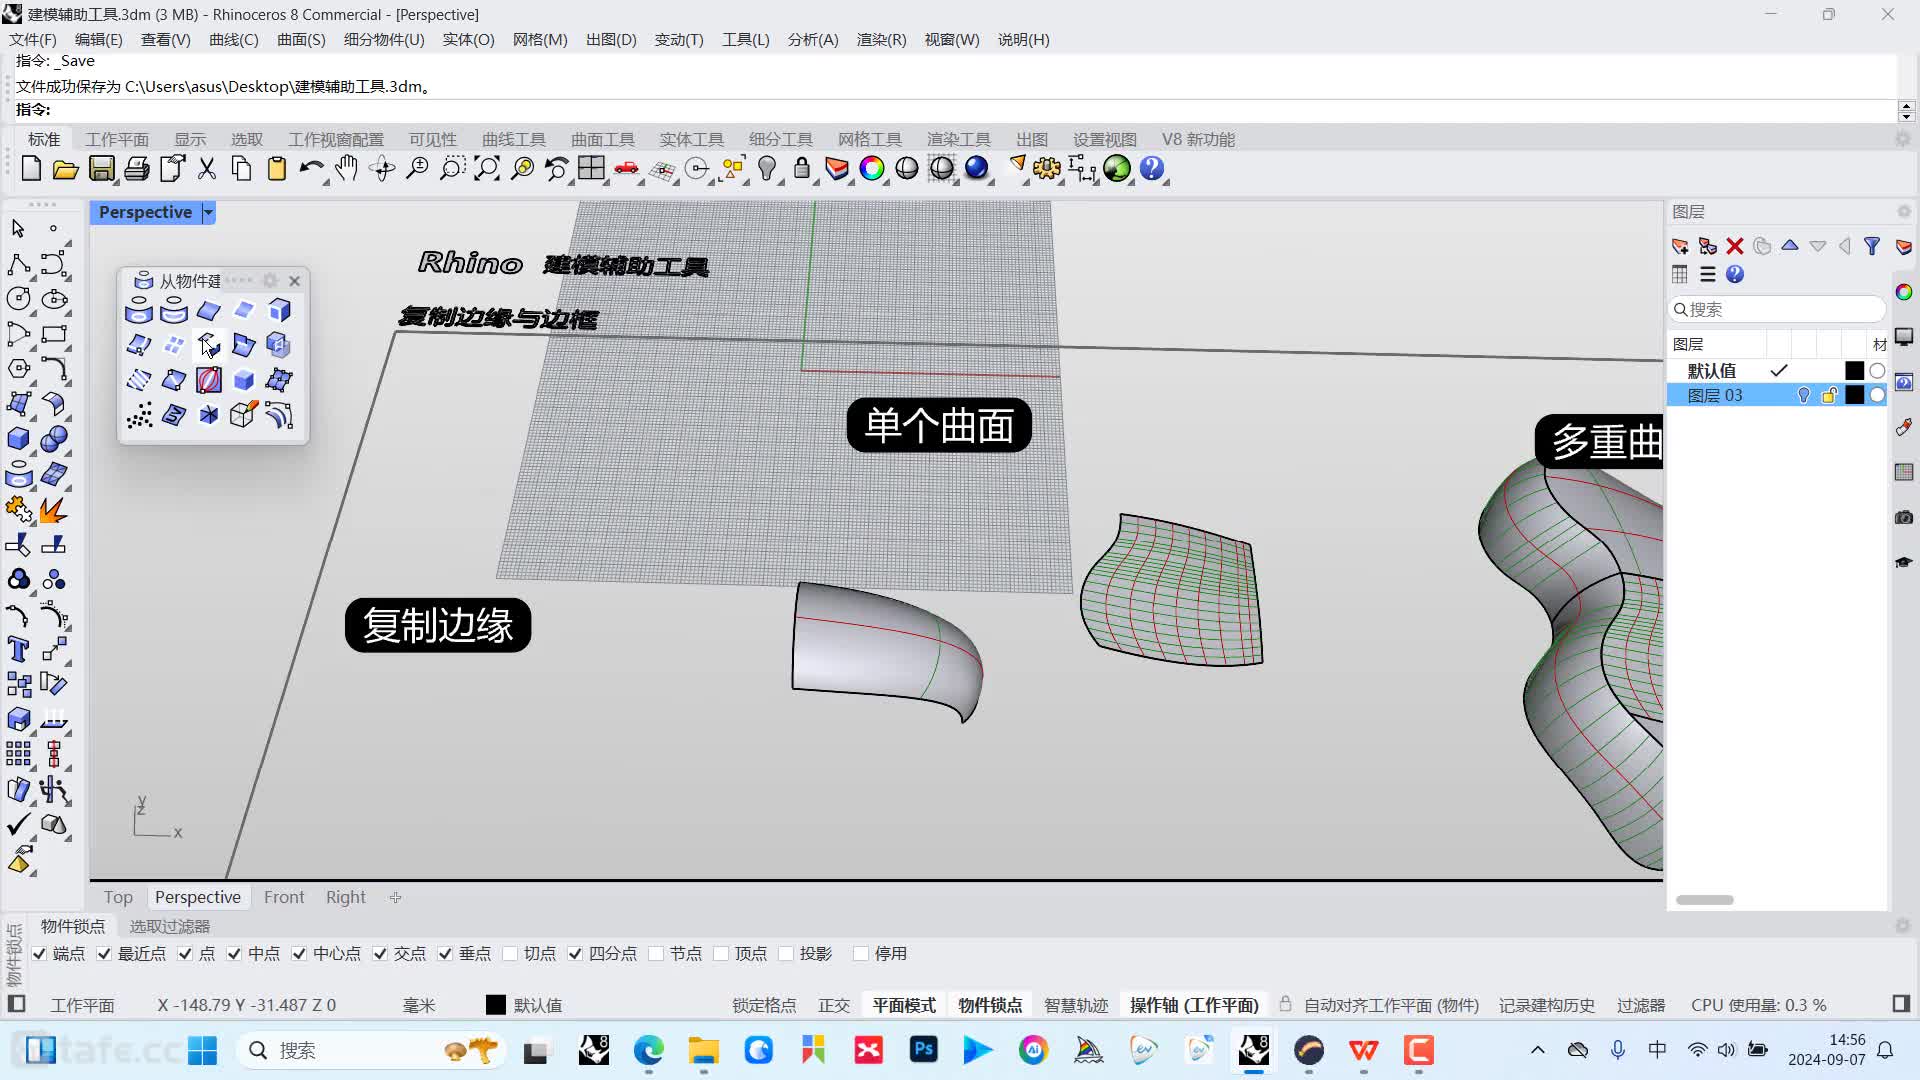The width and height of the screenshot is (1920, 1080).
Task: Click 默认值 layer color swatch
Action: pyautogui.click(x=1853, y=371)
